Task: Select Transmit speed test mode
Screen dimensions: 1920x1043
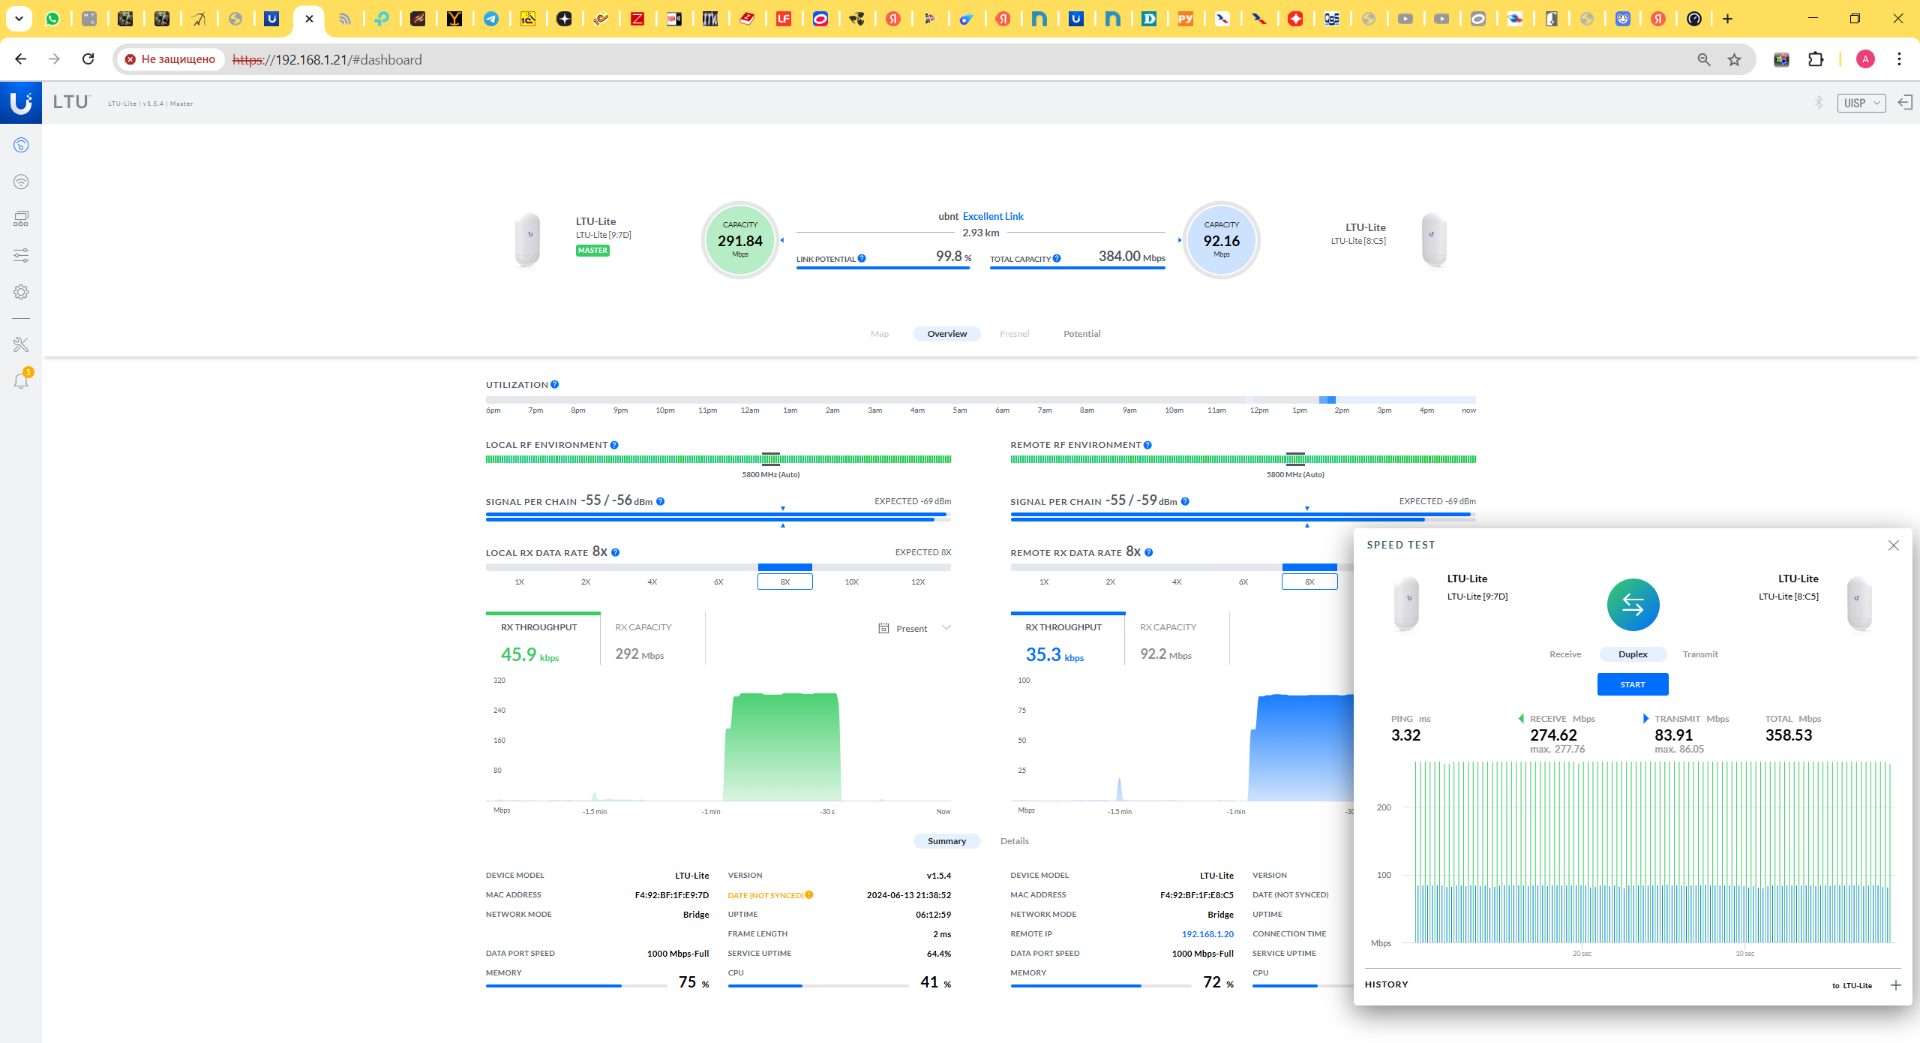Action: tap(1700, 654)
